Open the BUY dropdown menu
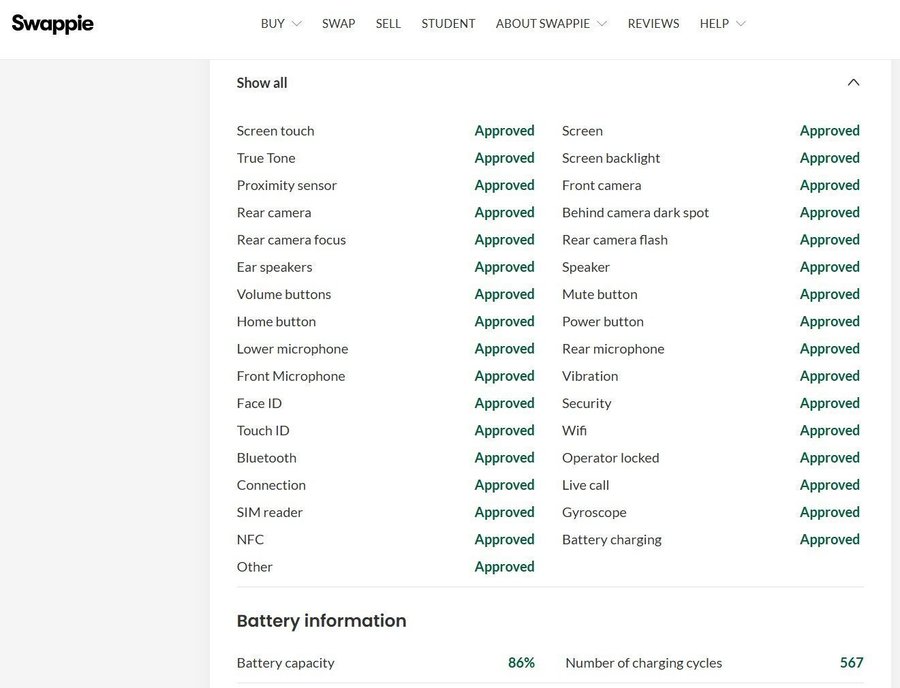The width and height of the screenshot is (900, 688). point(280,23)
